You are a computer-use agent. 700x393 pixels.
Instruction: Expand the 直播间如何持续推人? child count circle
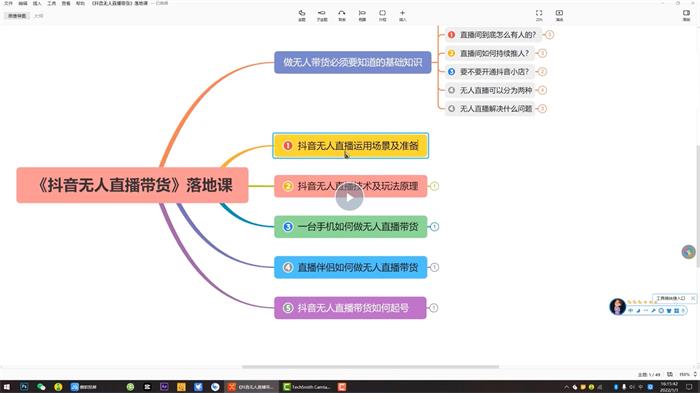pyautogui.click(x=542, y=53)
